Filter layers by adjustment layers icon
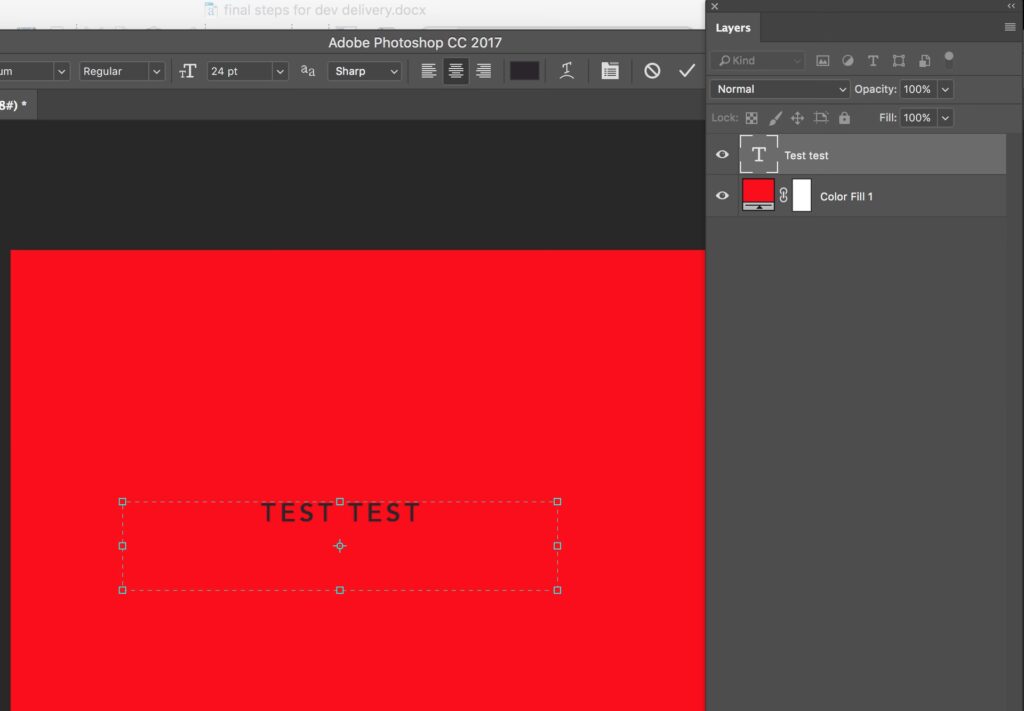The height and width of the screenshot is (711, 1024). tap(848, 61)
